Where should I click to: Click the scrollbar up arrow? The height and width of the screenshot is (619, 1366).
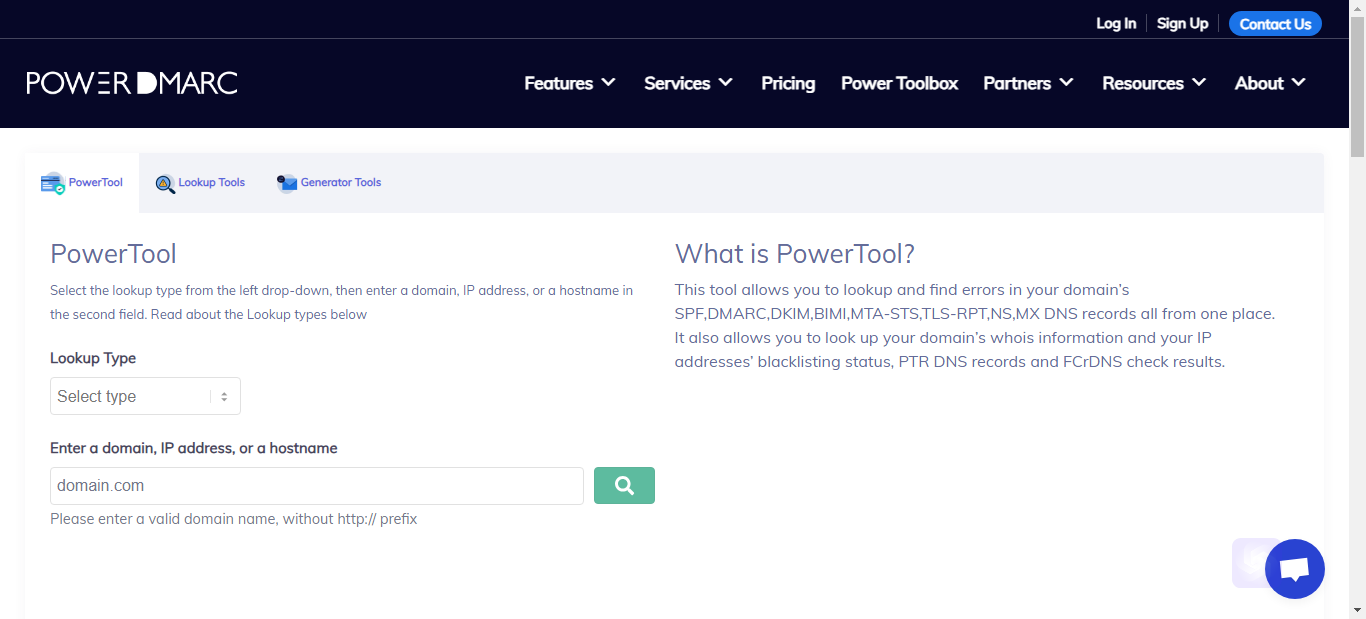(1357, 8)
